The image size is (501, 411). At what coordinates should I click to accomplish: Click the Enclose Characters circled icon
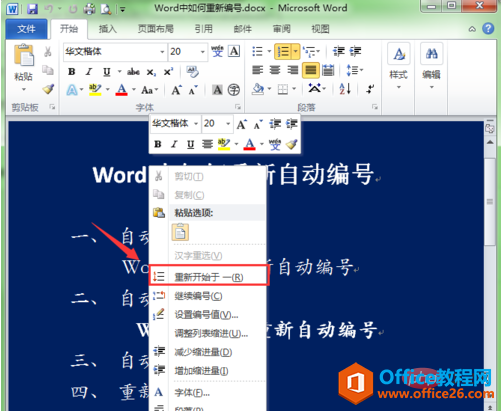pos(234,90)
